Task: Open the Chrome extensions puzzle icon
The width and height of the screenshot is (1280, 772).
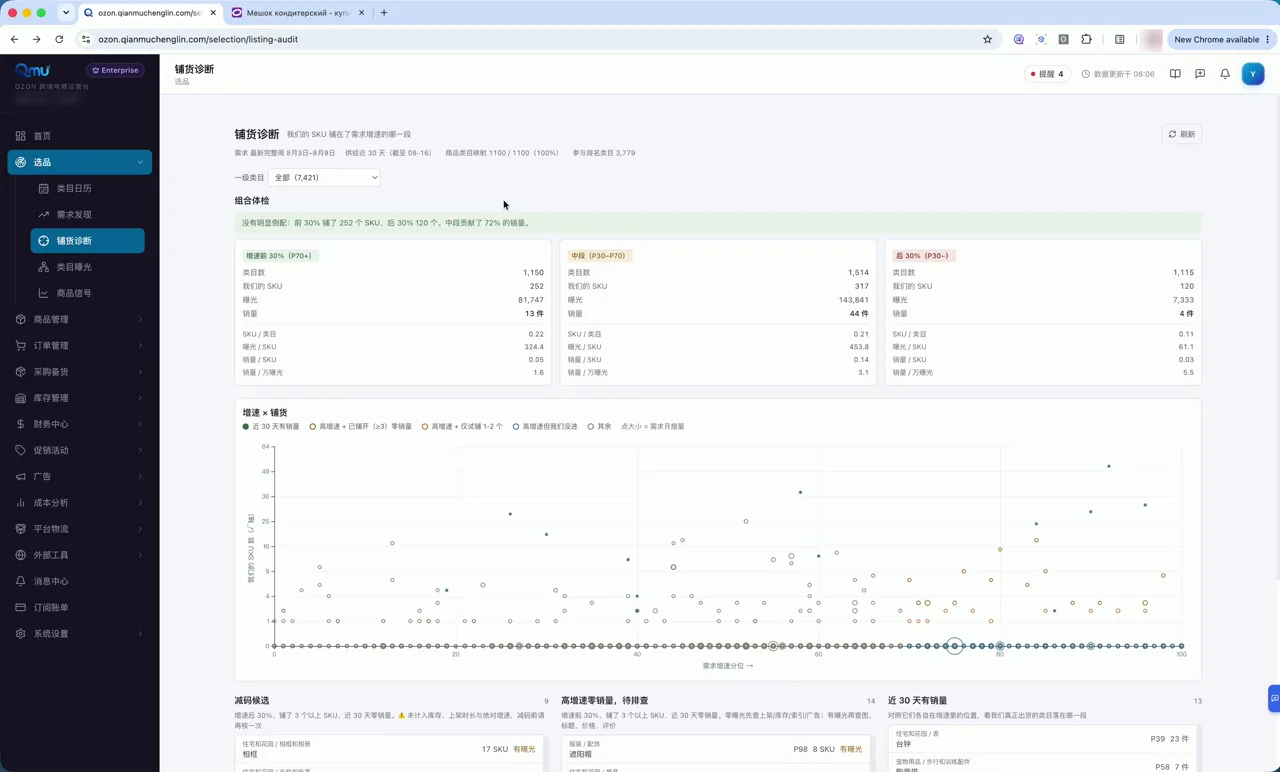Action: pos(1087,39)
